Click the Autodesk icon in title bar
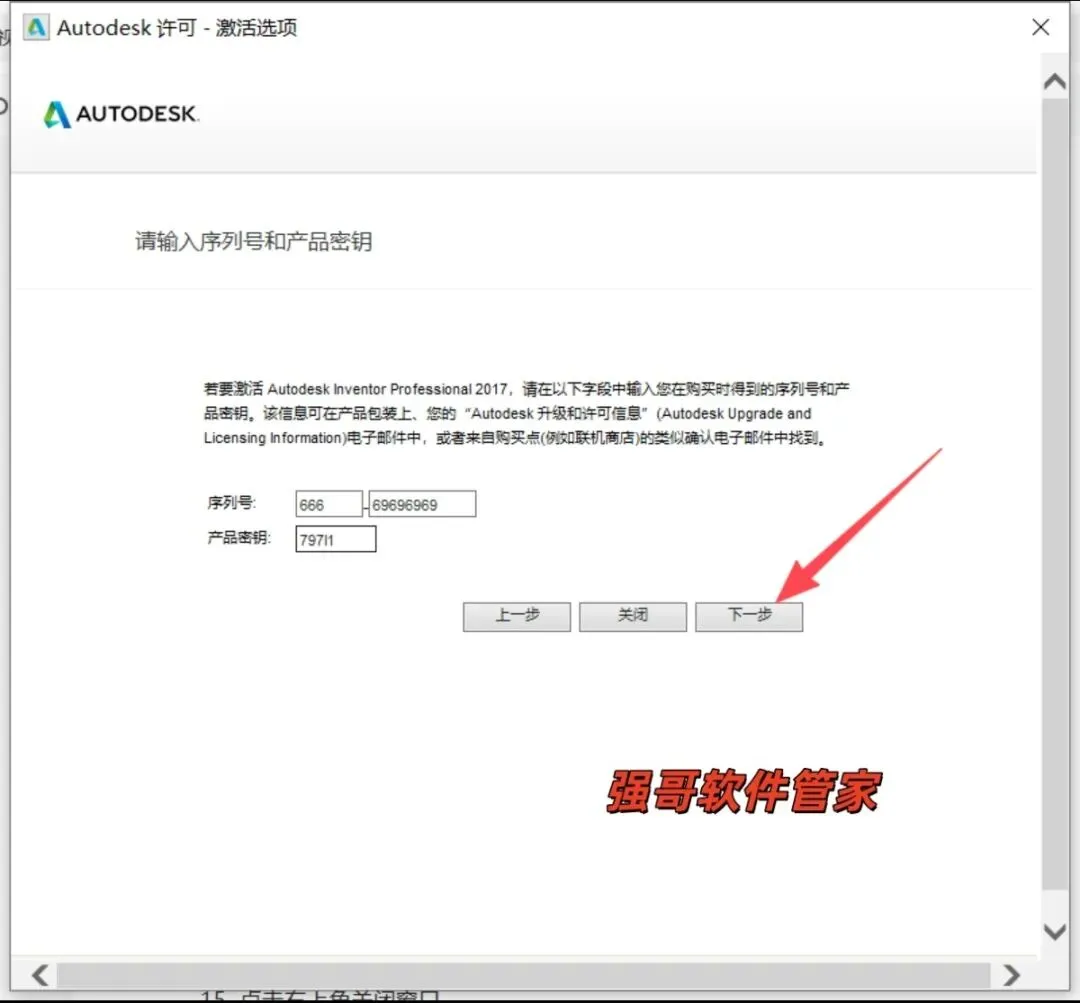1080x1003 pixels. click(x=36, y=28)
